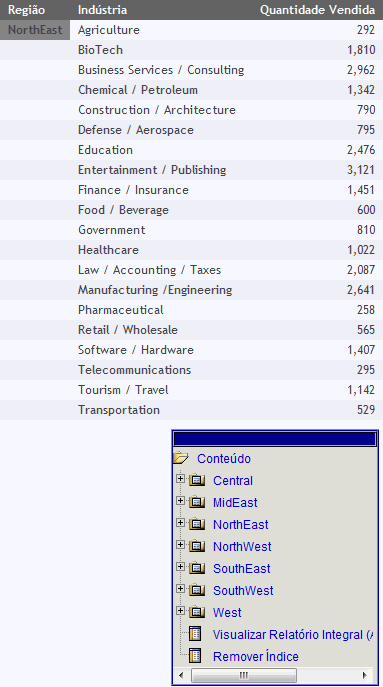Select the Entertainment / Publishing row
Viewport: 383px width, 687px height.
152,170
